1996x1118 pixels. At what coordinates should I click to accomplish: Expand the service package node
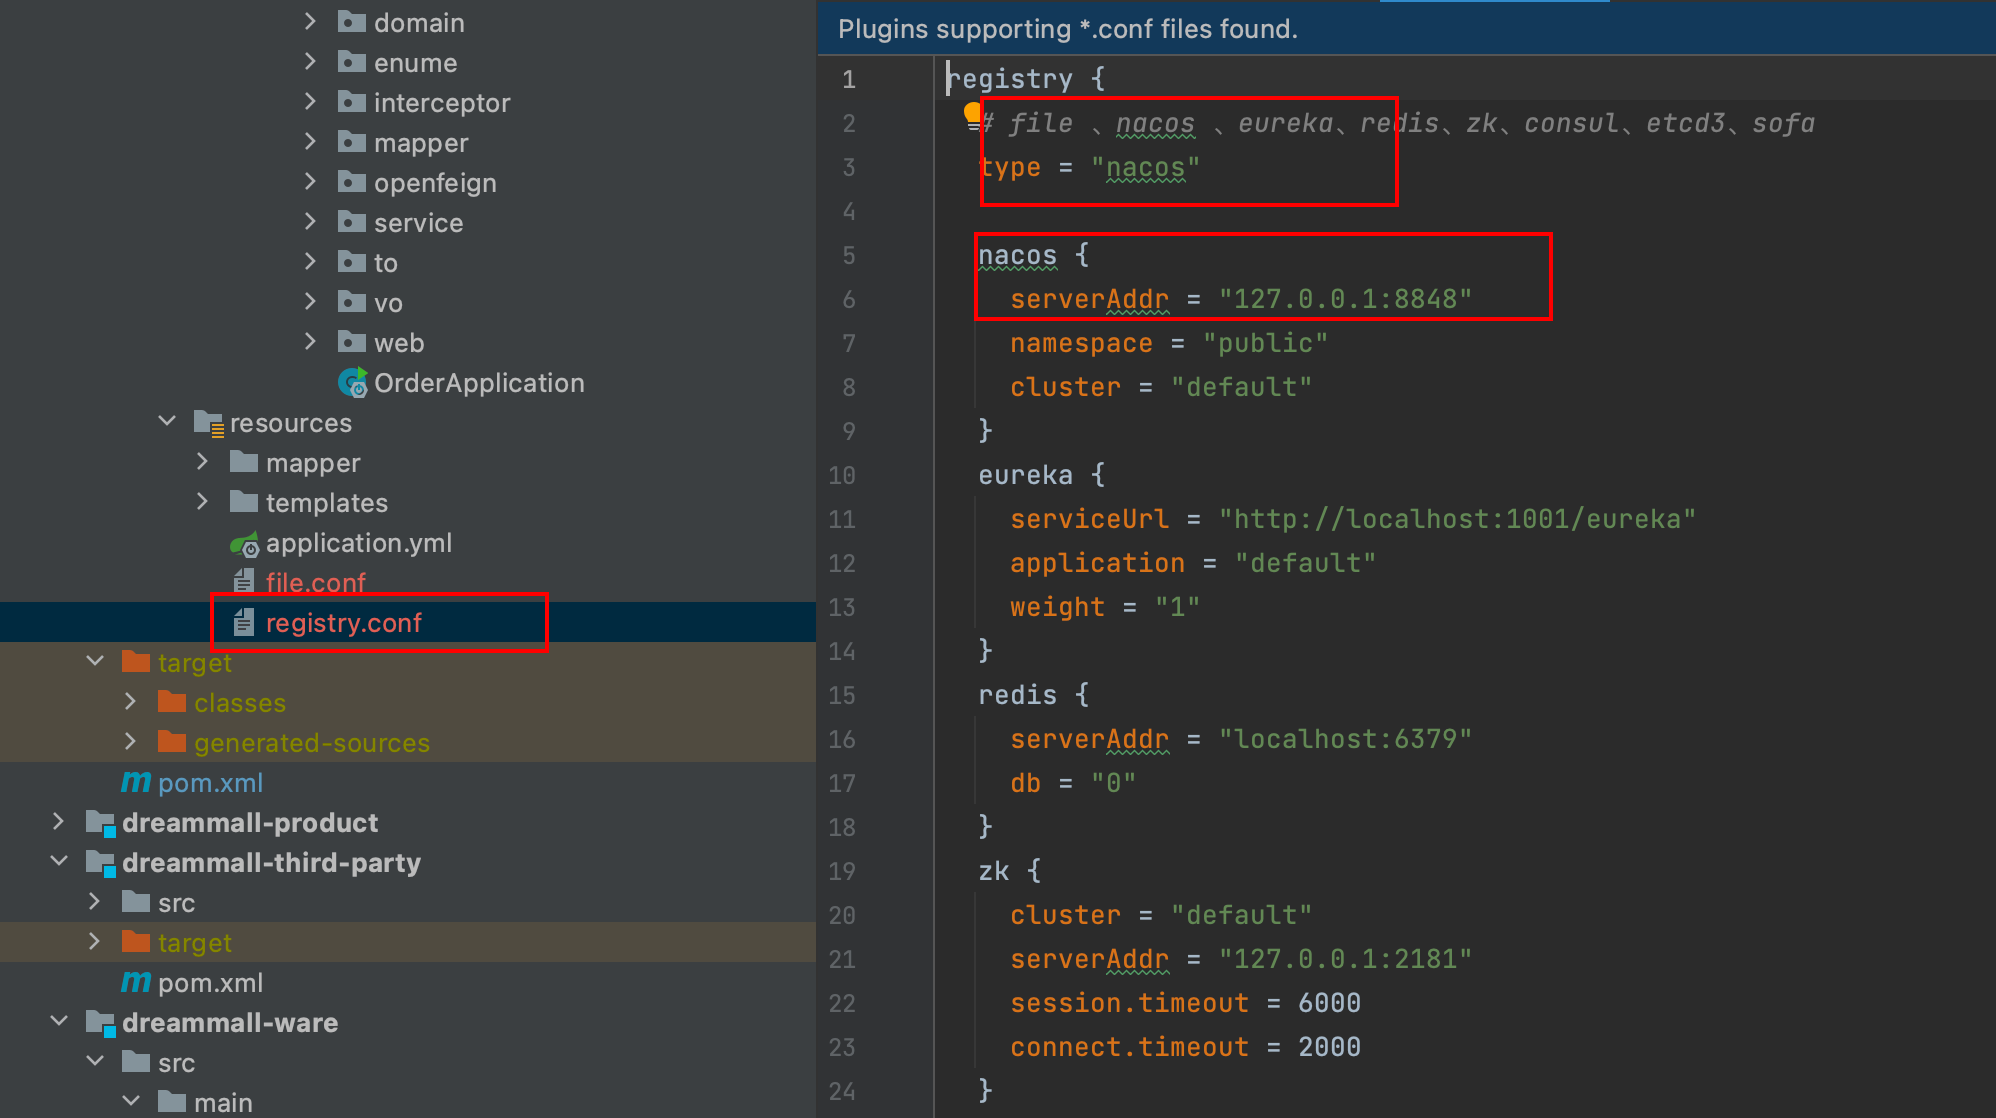coord(310,221)
